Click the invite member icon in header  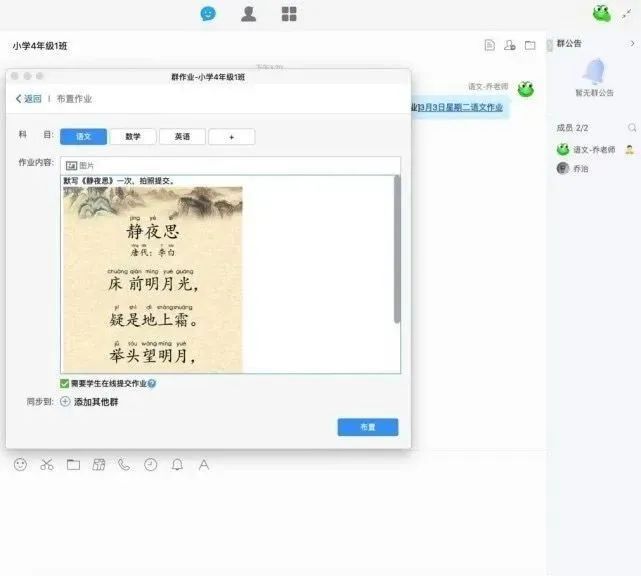[509, 45]
